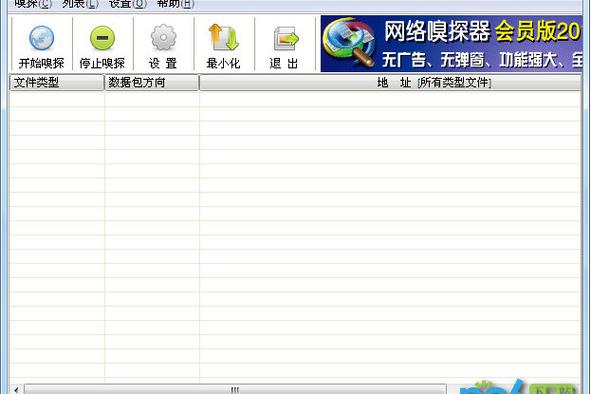591x394 pixels.
Task: Click the 最小化 arrows icon
Action: (224, 37)
